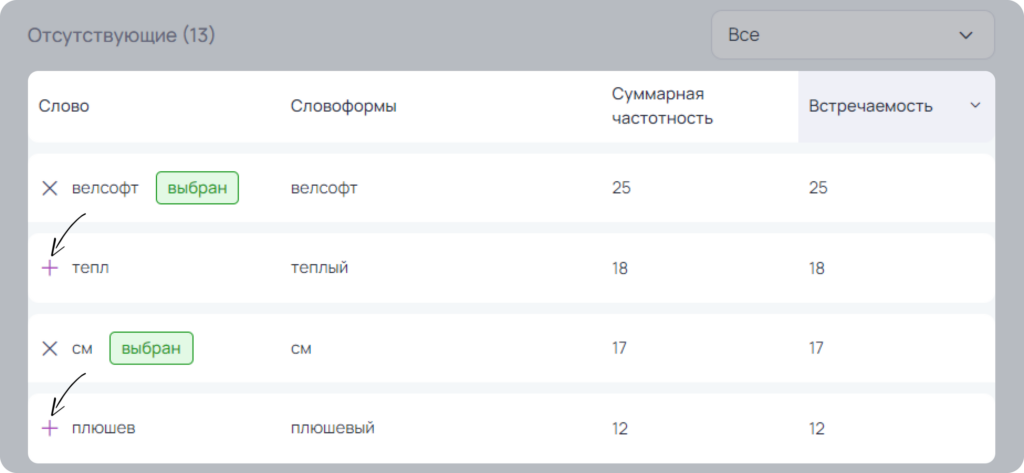Click frequency value 25 in велсофт row
1024x473 pixels.
(621, 188)
